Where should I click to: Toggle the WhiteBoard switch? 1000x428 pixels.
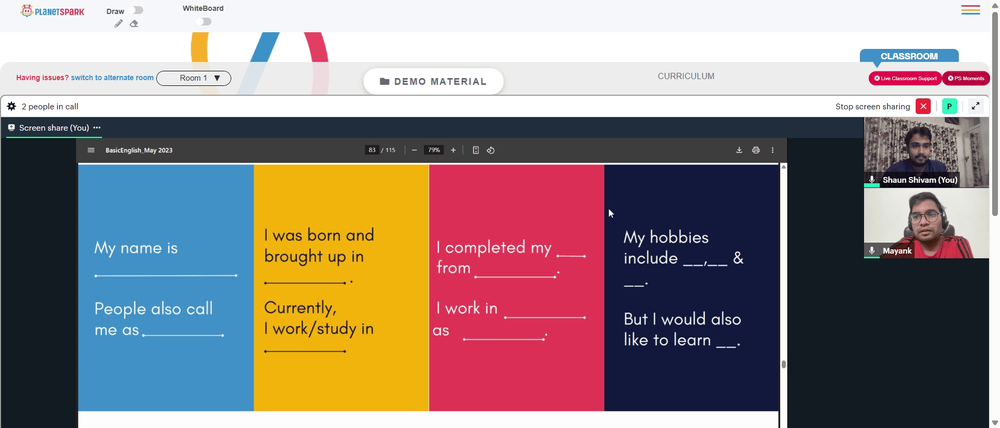coord(203,22)
